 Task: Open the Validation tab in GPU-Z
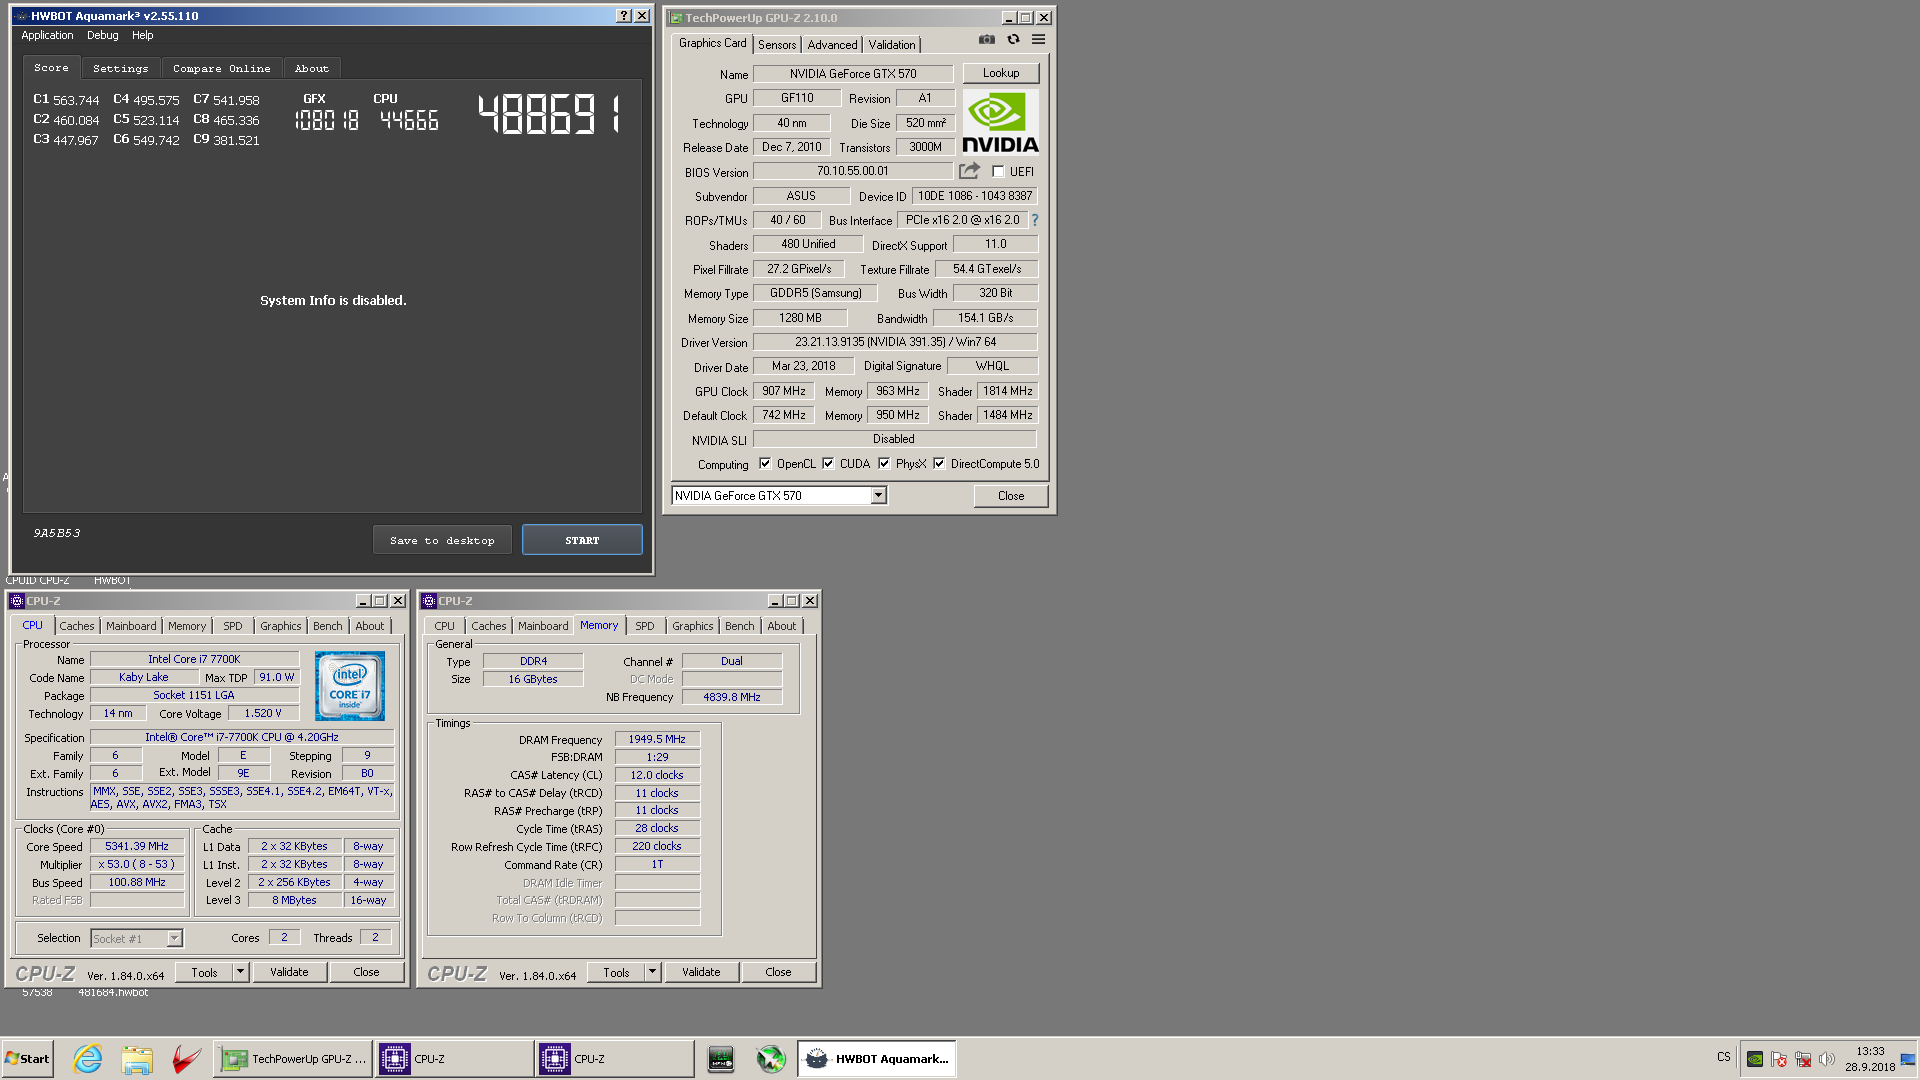click(x=891, y=45)
